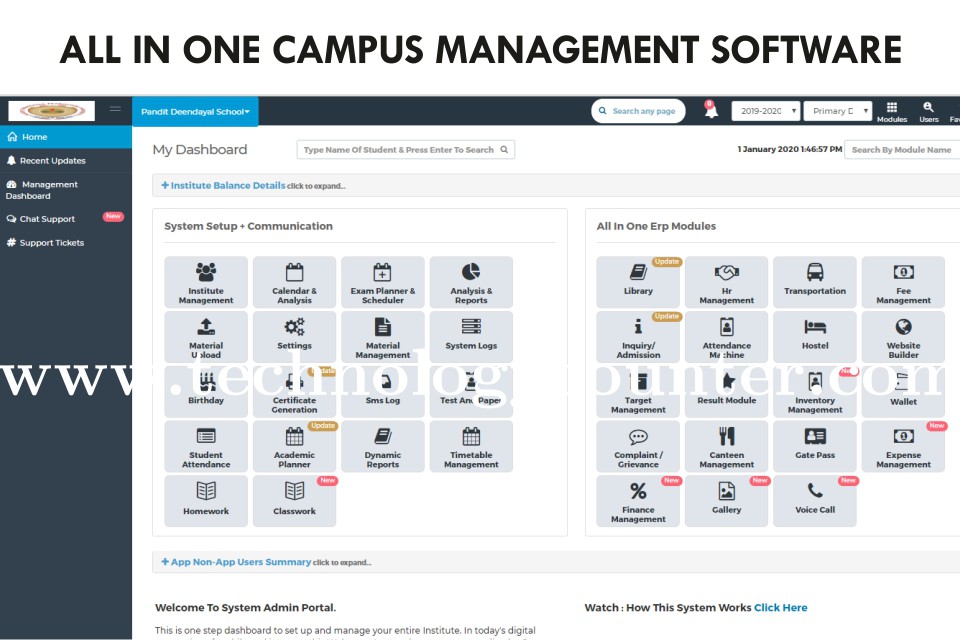This screenshot has height=640, width=960.
Task: Follow the Click Here video link
Action: [781, 608]
